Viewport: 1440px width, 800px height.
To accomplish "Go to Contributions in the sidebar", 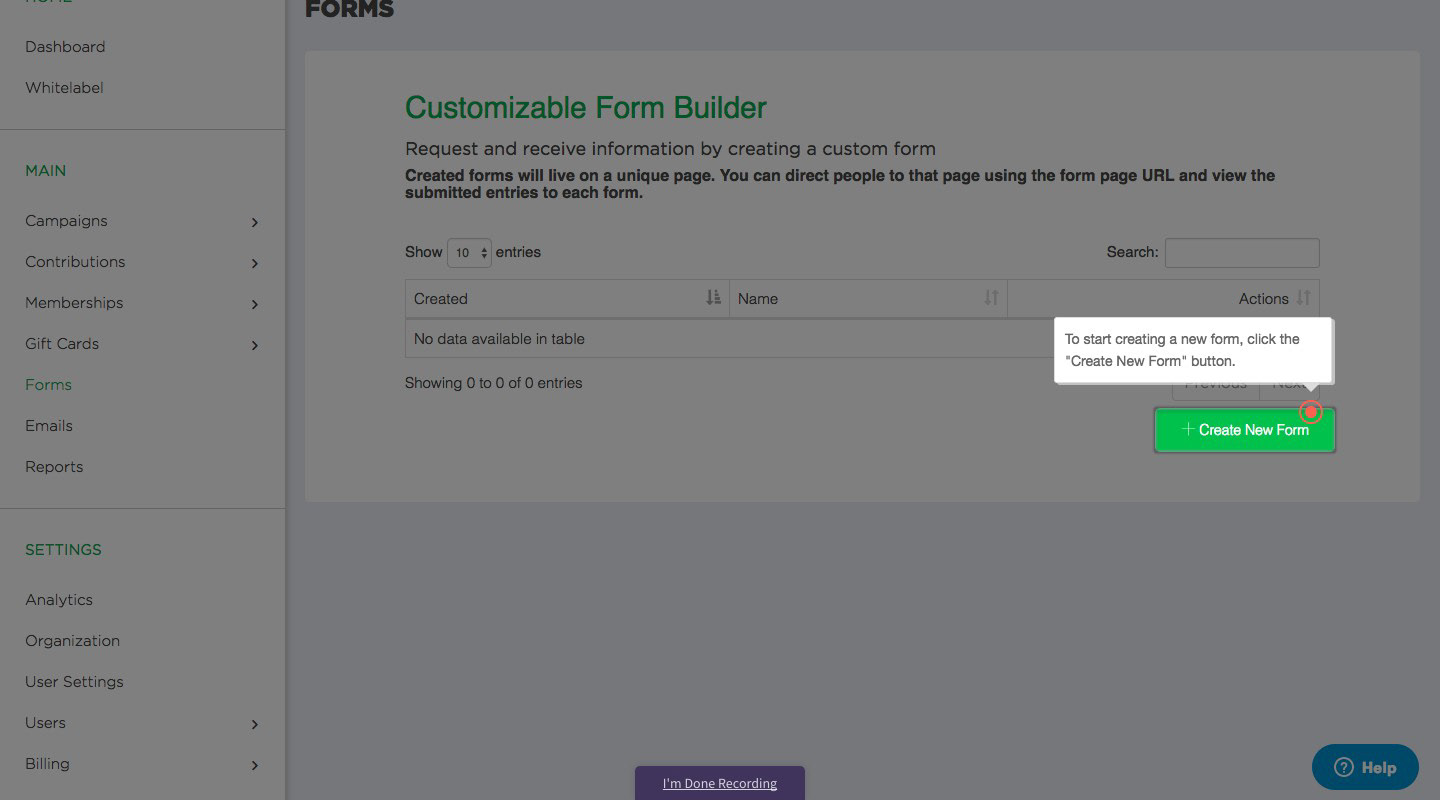I will [x=75, y=262].
